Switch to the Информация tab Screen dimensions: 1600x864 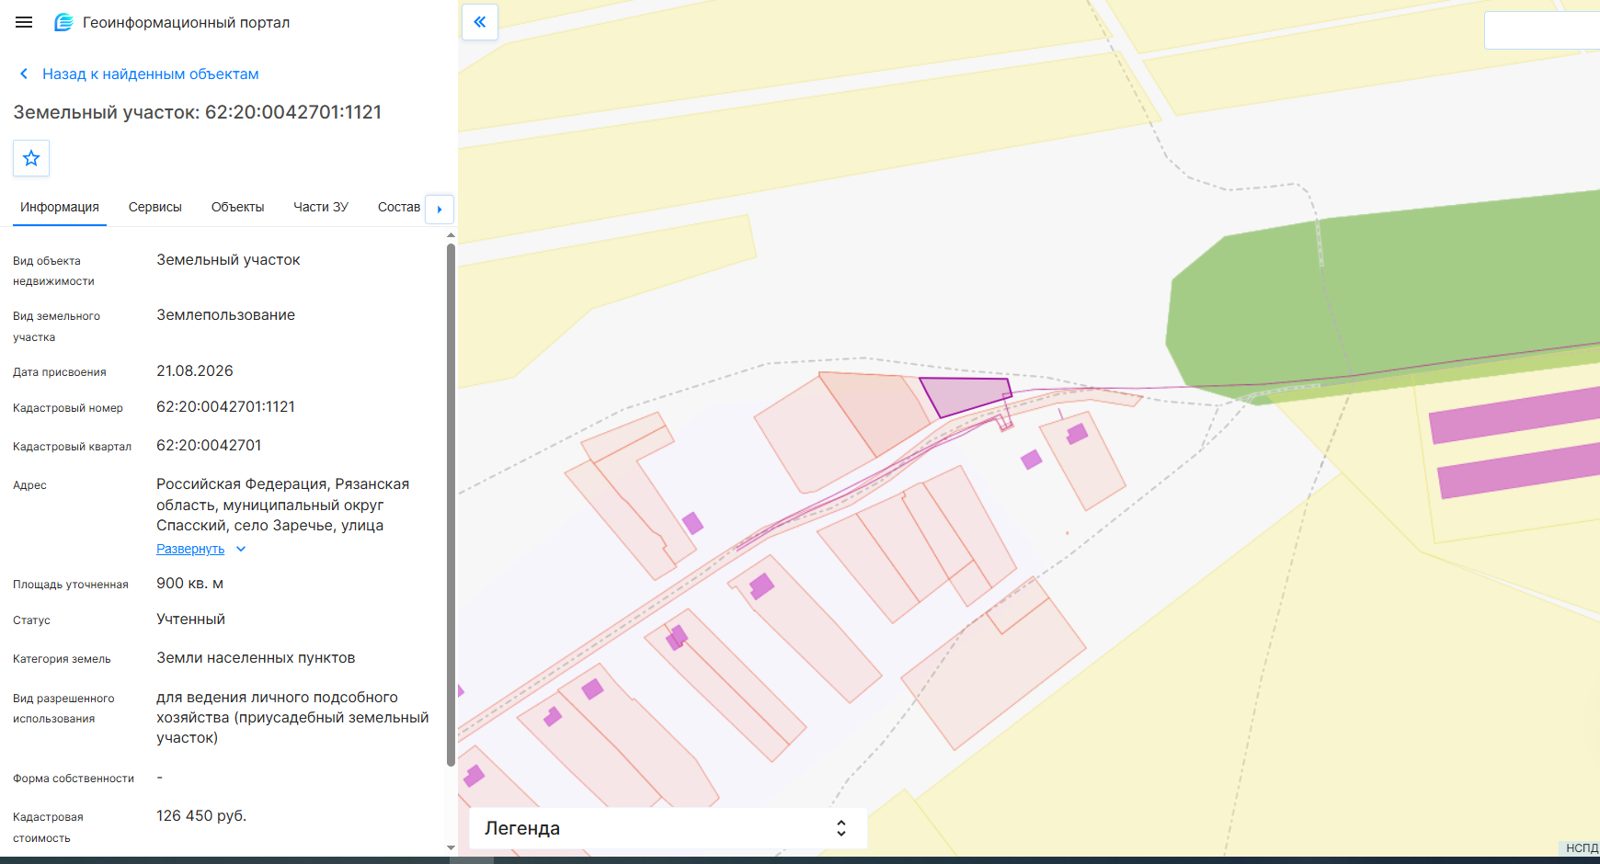(59, 207)
